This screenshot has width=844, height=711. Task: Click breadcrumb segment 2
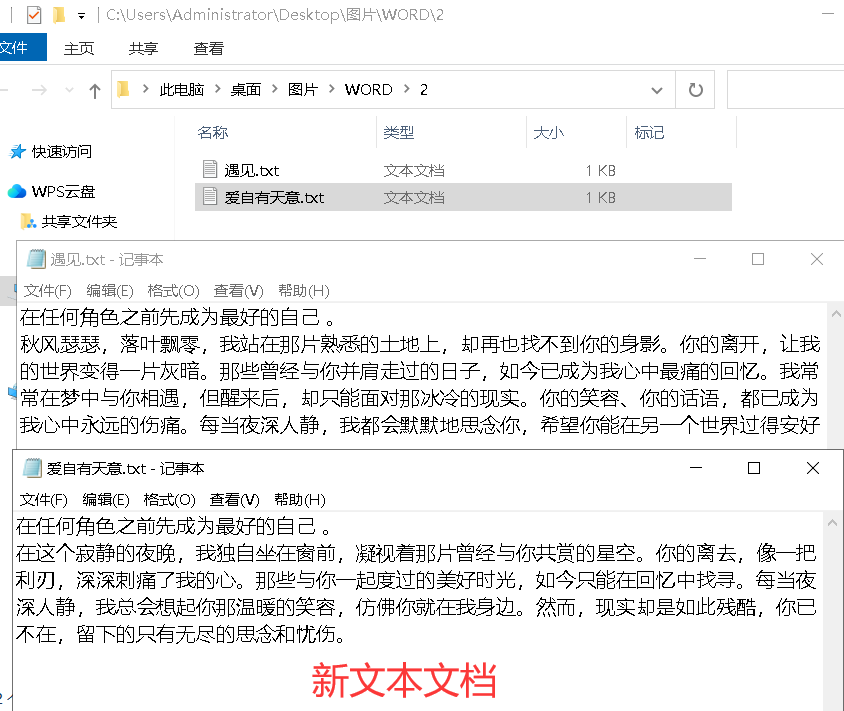(424, 89)
